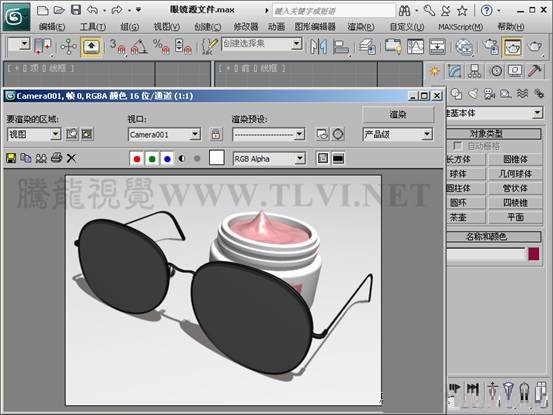The height and width of the screenshot is (415, 553).
Task: Open the layer manager icon
Action: pos(367,47)
